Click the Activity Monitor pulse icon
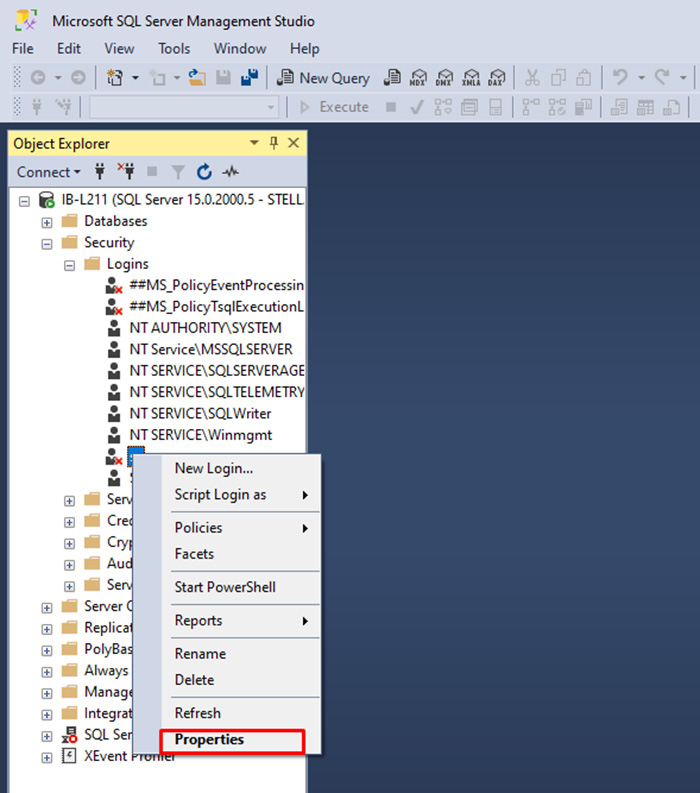 (x=231, y=172)
